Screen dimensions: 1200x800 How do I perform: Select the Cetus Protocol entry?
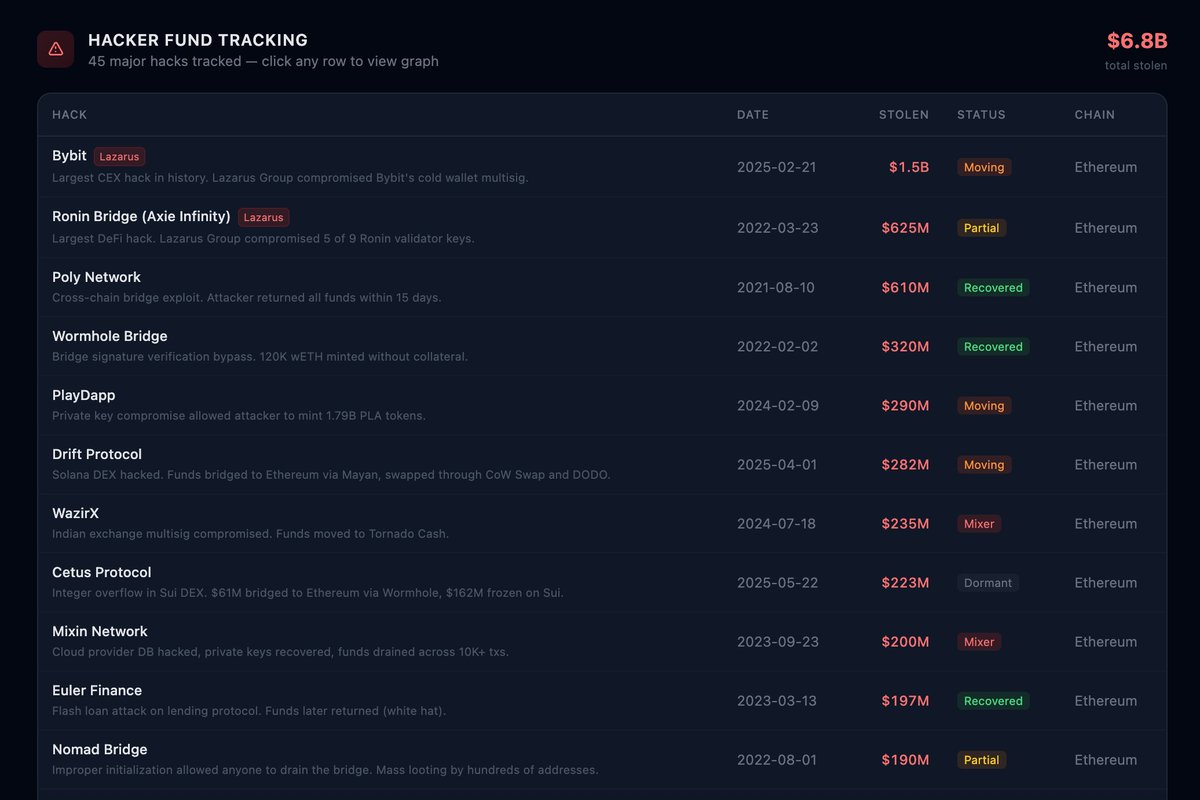pos(602,582)
